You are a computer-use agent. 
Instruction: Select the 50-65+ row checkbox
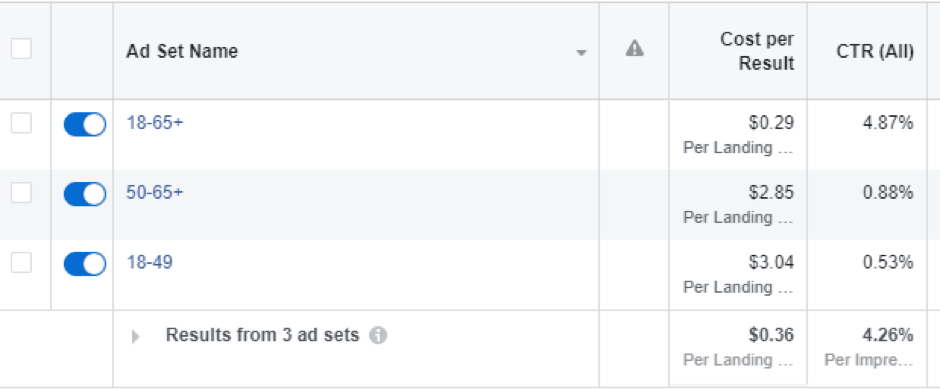[22, 193]
